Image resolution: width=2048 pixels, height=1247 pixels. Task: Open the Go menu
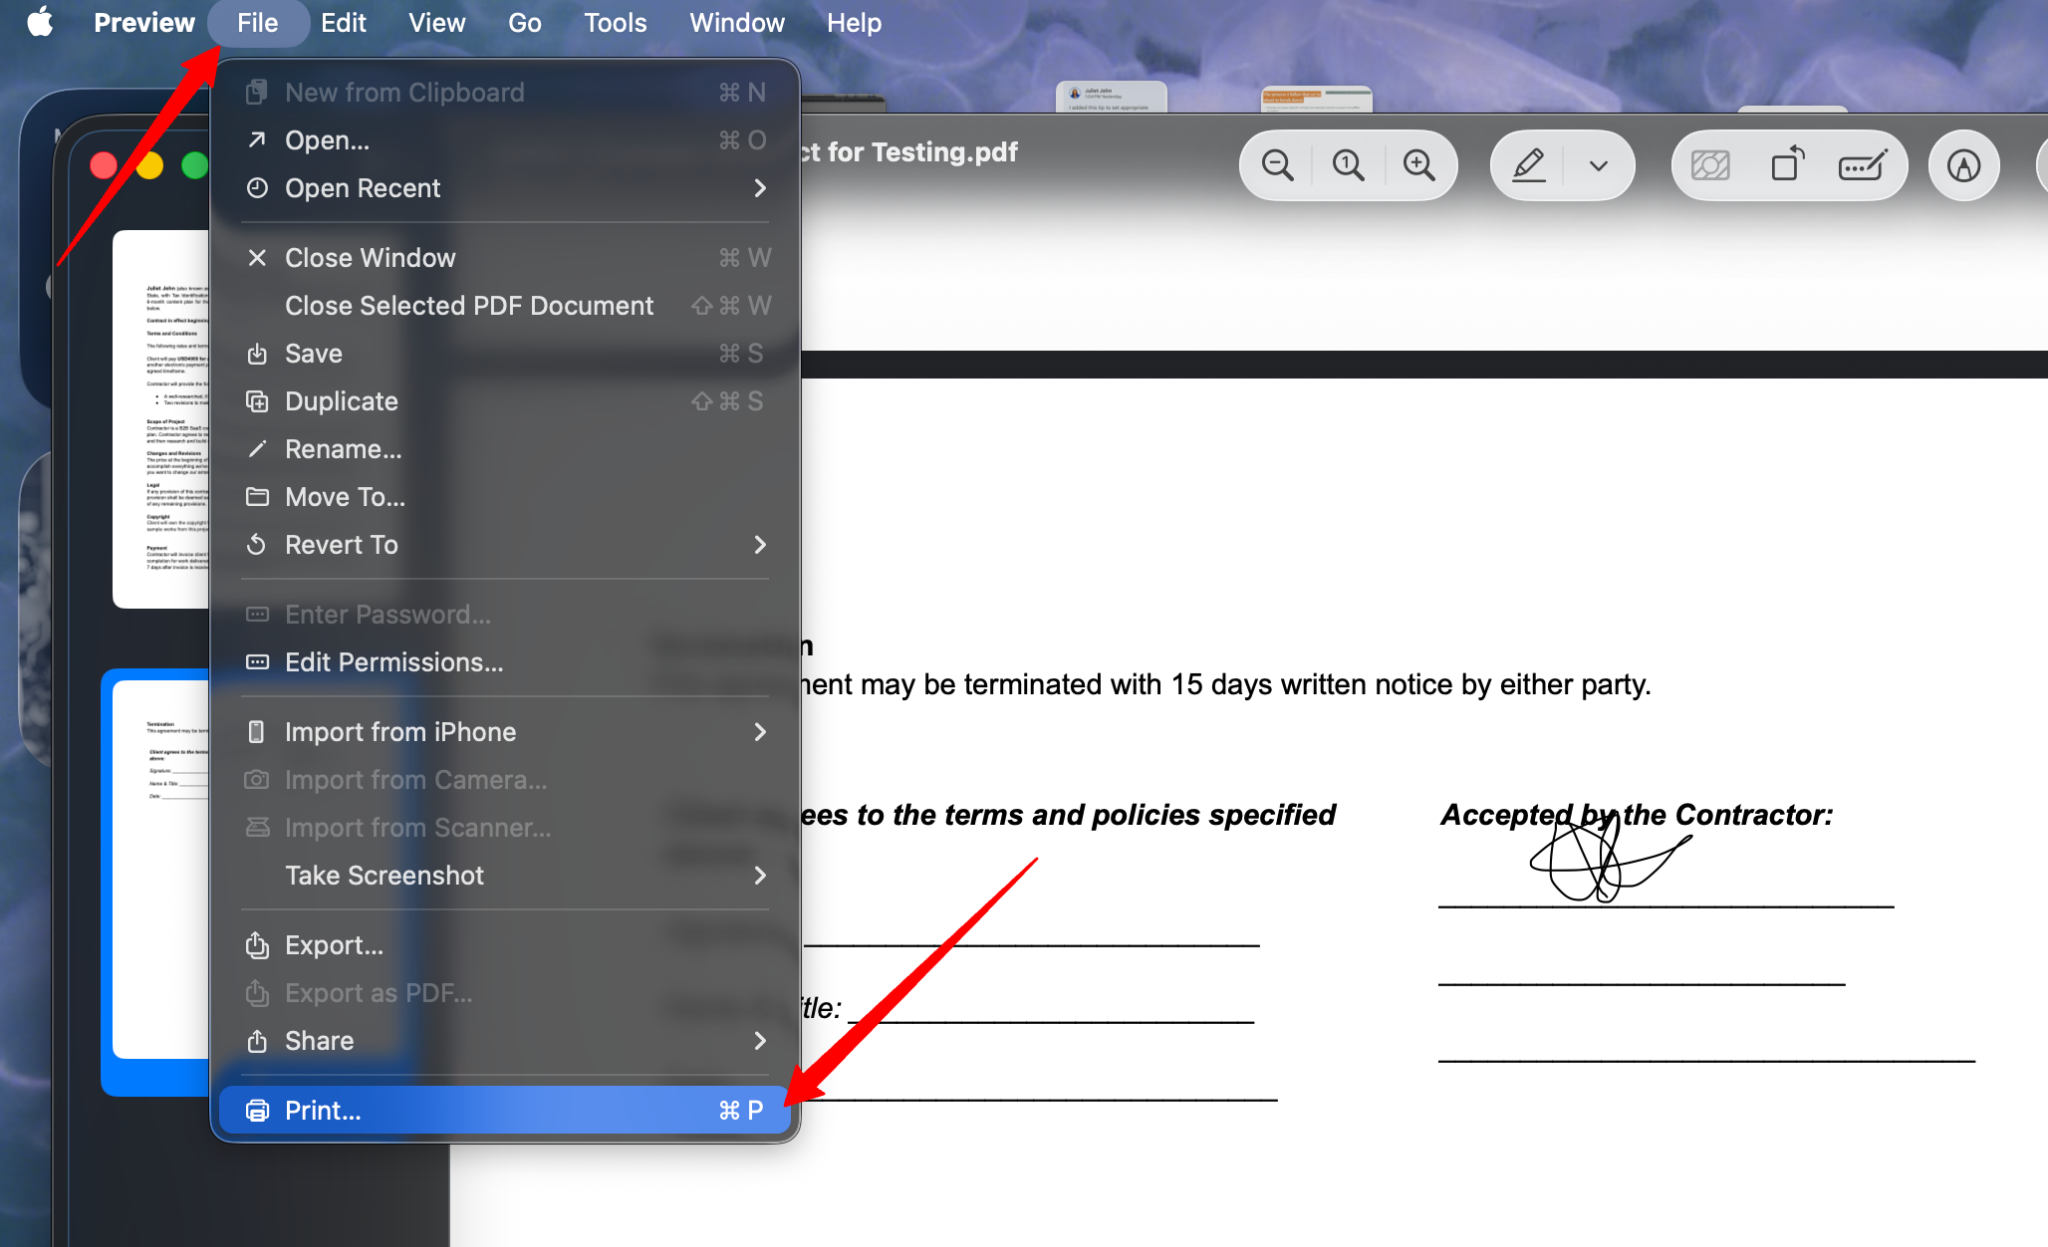click(x=524, y=22)
